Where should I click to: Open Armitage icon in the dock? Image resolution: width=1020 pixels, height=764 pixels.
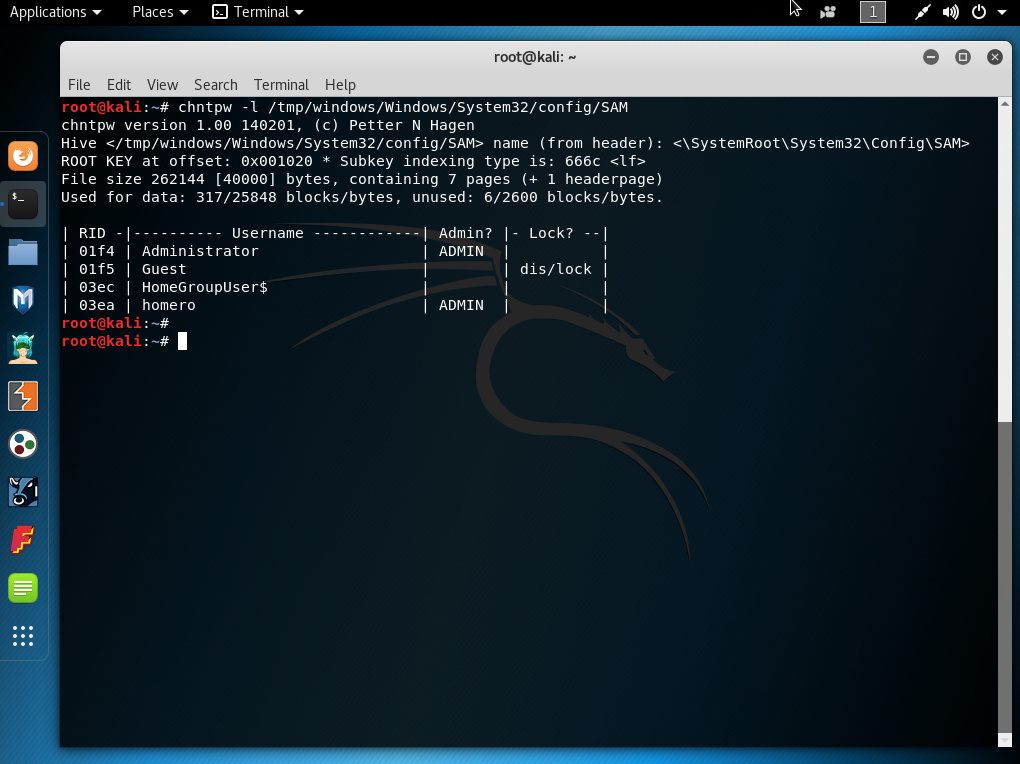click(23, 347)
